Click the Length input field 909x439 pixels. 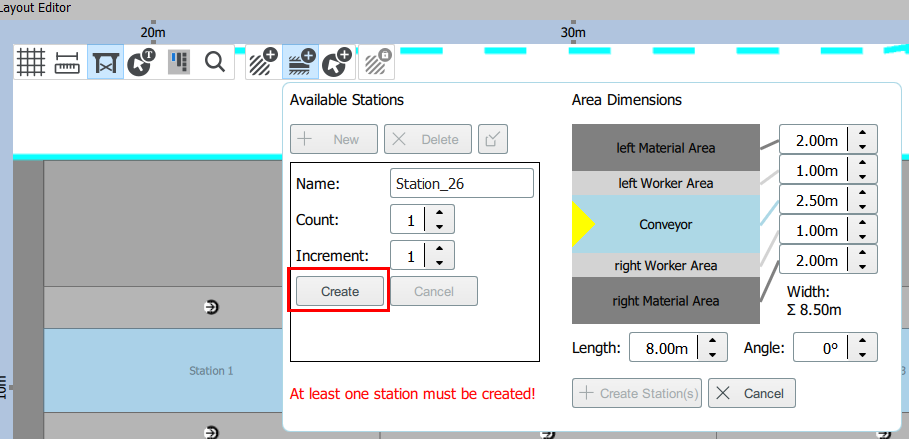pos(664,347)
